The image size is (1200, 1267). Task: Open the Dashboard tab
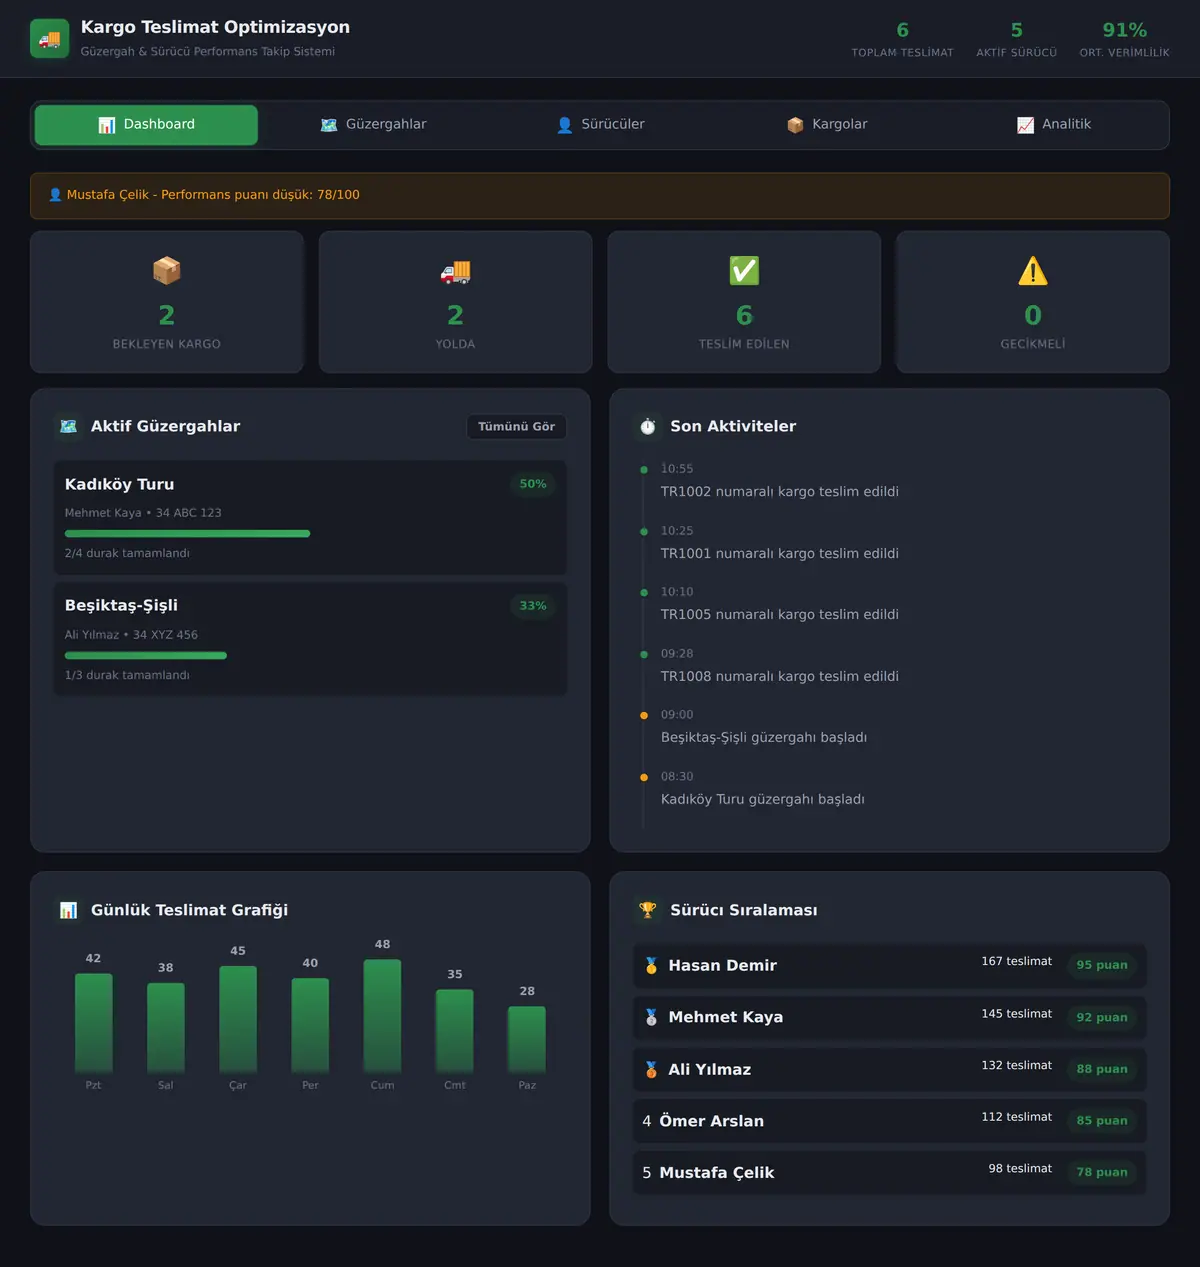(x=146, y=125)
